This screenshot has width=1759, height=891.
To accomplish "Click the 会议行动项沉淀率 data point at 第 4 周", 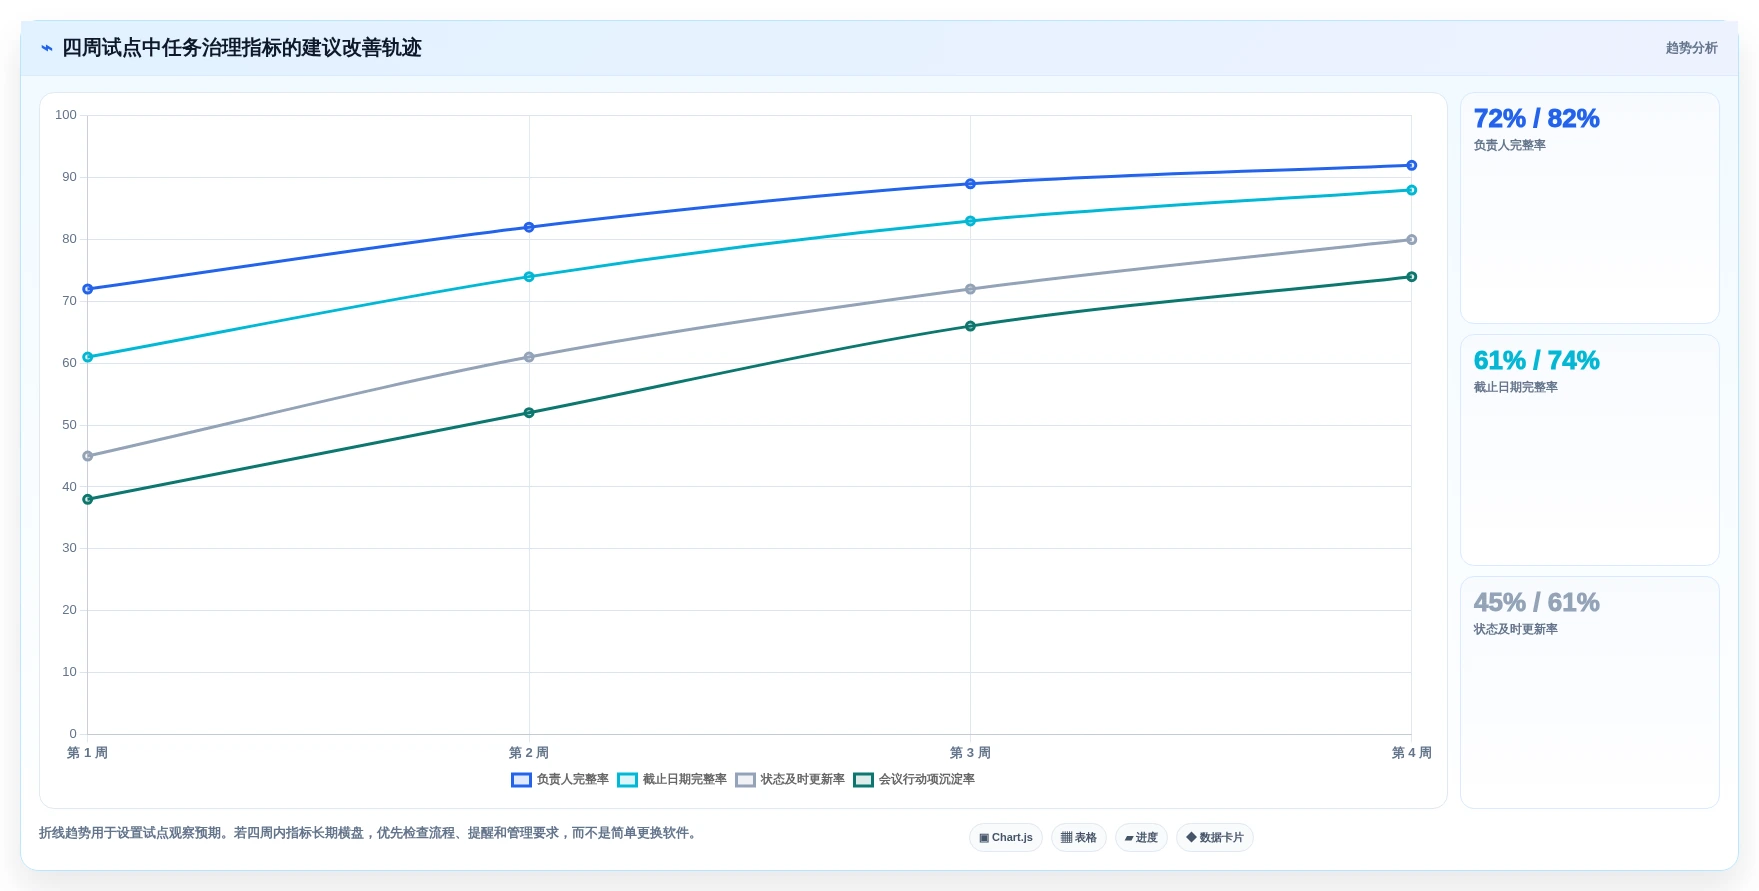I will tap(1411, 277).
